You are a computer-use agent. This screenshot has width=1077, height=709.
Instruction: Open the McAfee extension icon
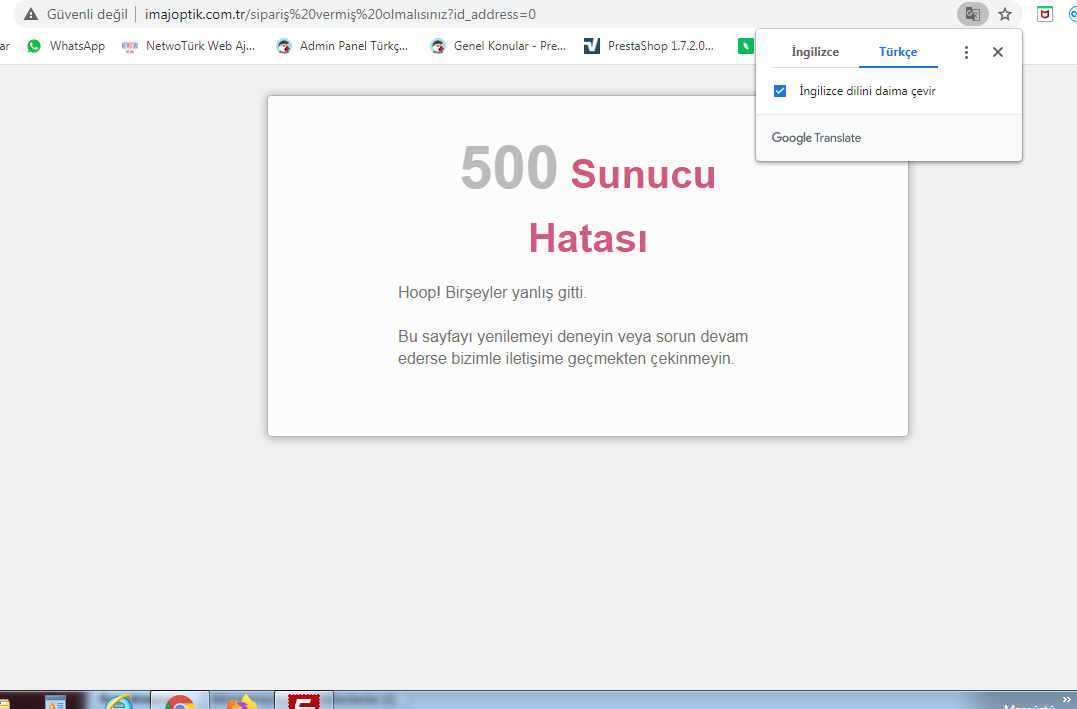pos(1044,14)
